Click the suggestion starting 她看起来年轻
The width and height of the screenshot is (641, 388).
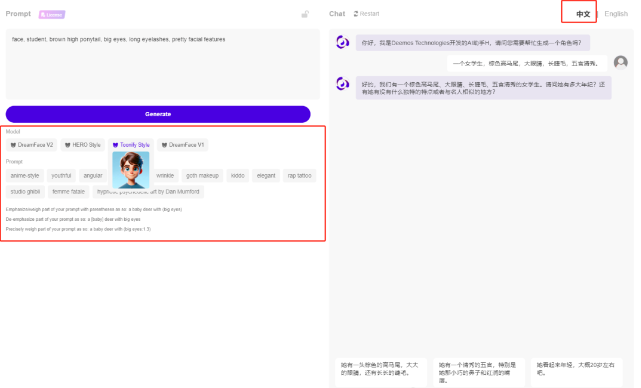point(576,372)
